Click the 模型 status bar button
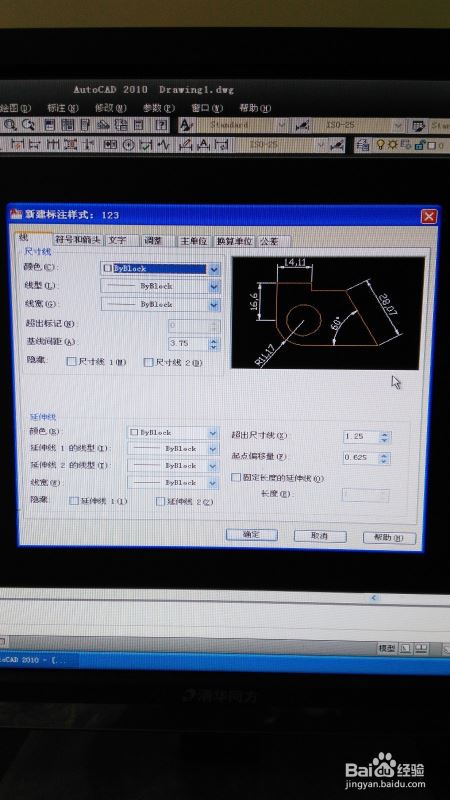450x800 pixels. pyautogui.click(x=387, y=648)
